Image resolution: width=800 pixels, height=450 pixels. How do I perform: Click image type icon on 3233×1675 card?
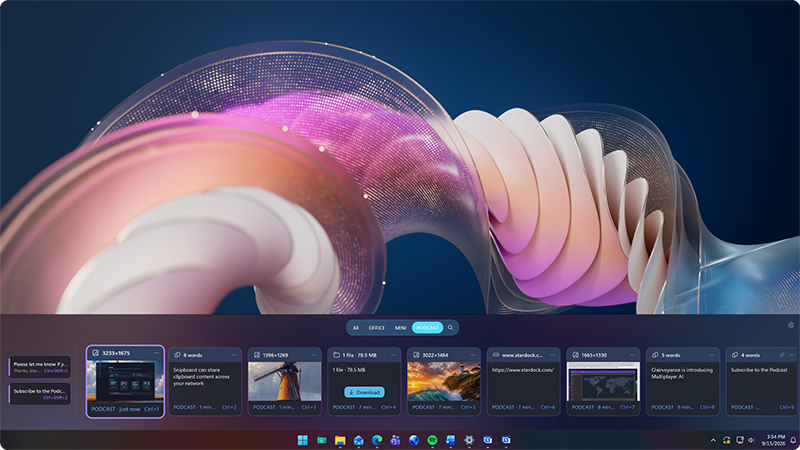(x=95, y=353)
